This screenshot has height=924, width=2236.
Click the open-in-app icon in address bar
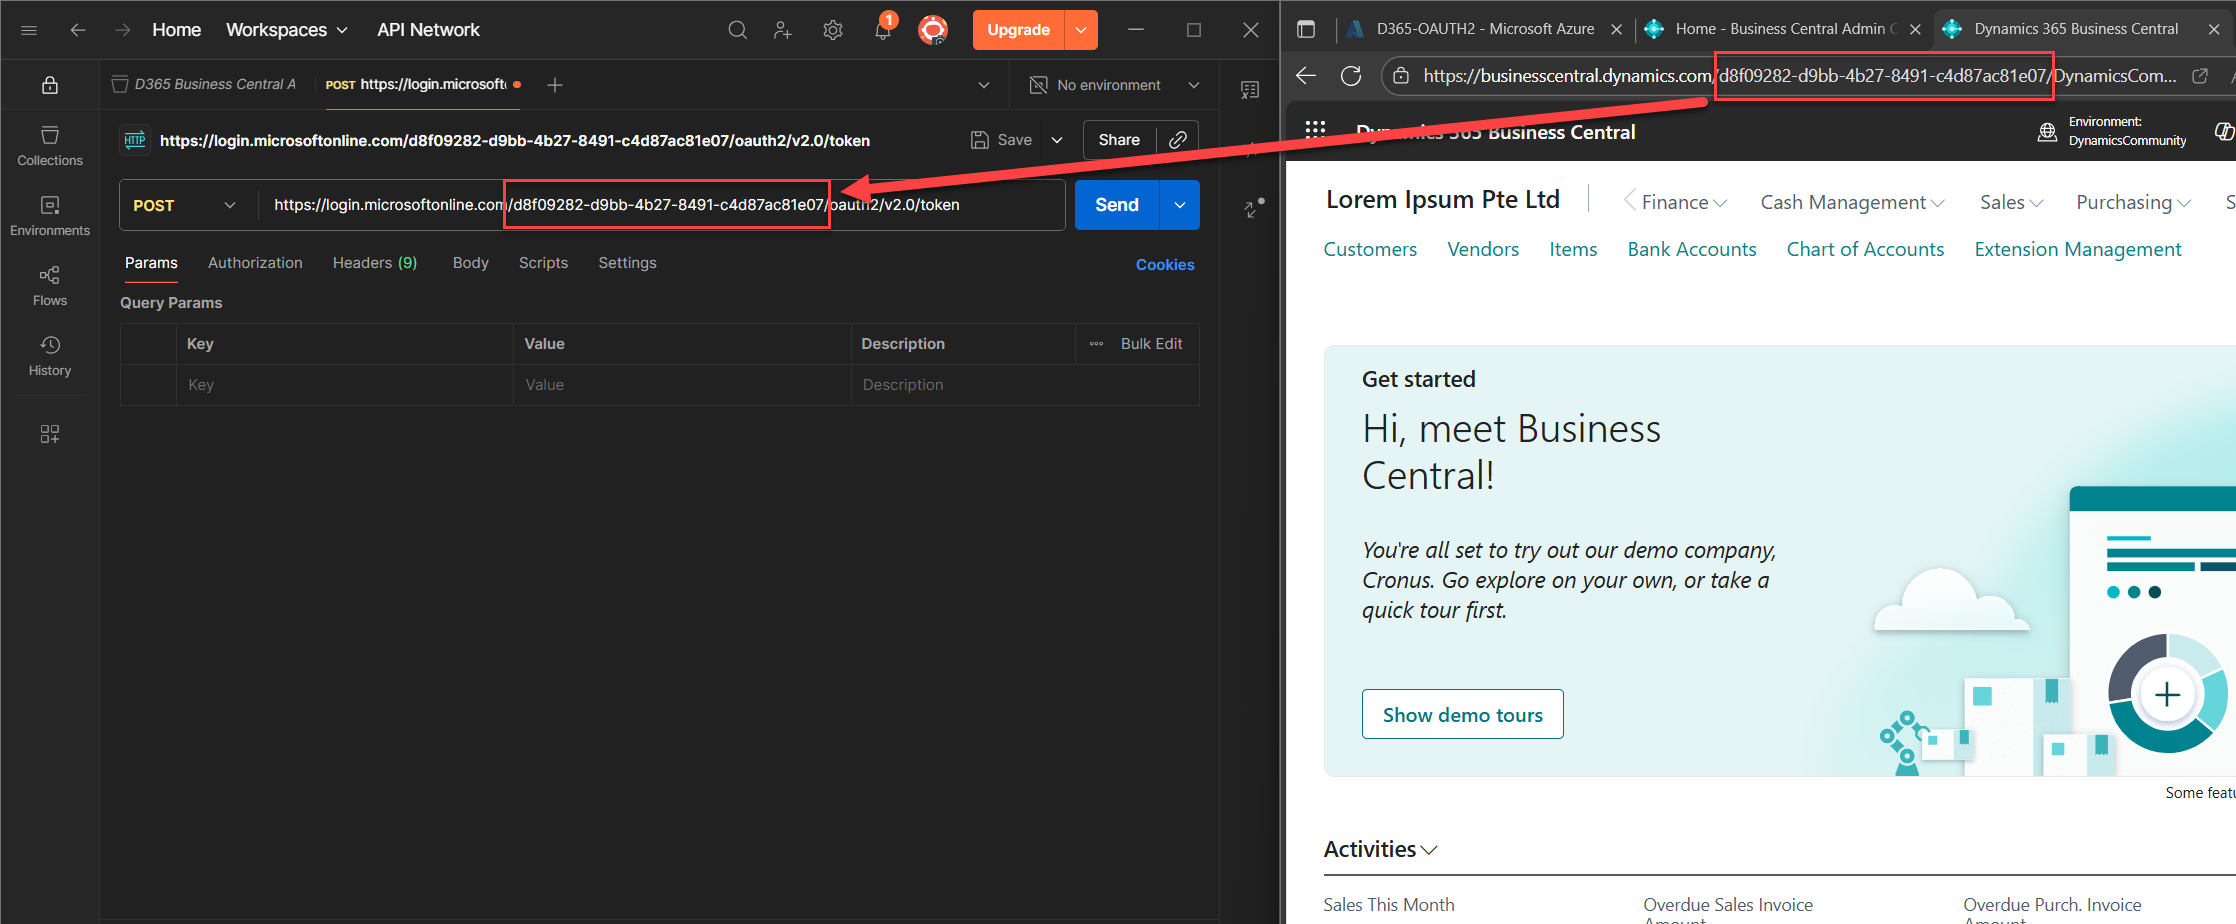click(2200, 76)
